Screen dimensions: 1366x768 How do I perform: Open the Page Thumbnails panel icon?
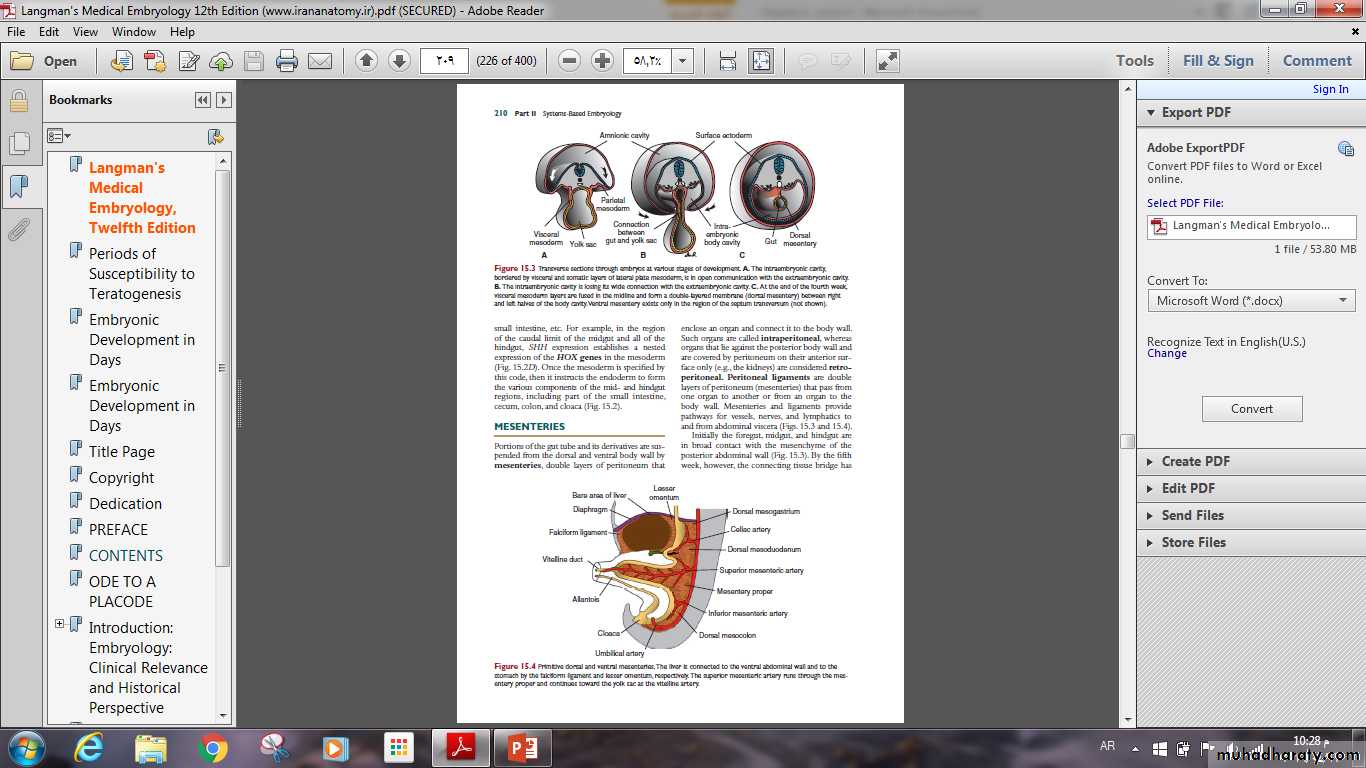(18, 144)
